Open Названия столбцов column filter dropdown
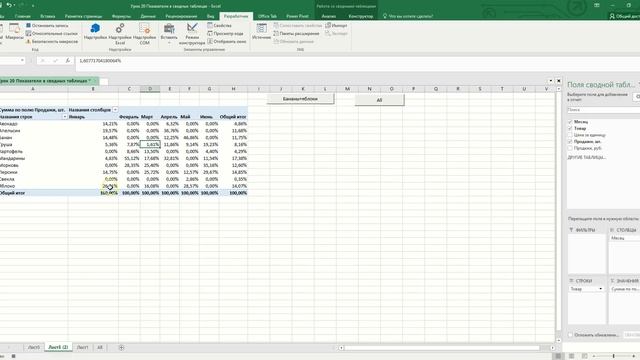Screen dimensions: 640x360 (115, 110)
